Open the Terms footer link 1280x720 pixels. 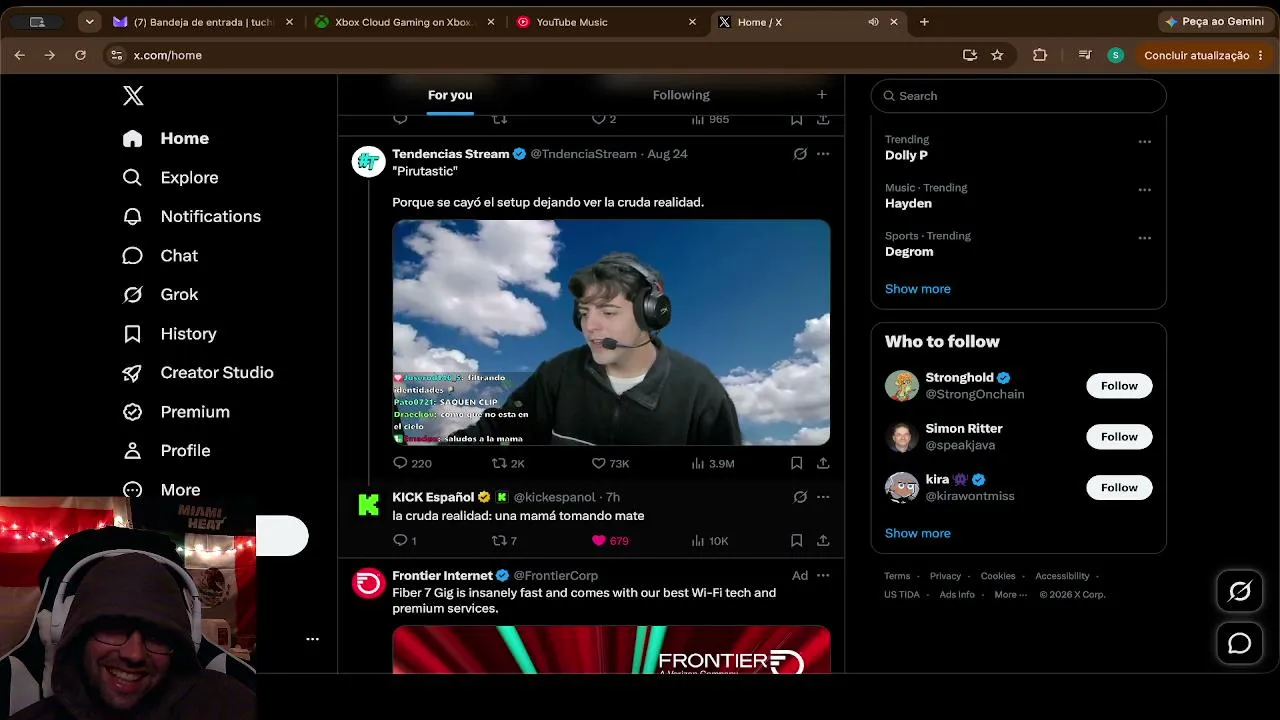coord(897,576)
